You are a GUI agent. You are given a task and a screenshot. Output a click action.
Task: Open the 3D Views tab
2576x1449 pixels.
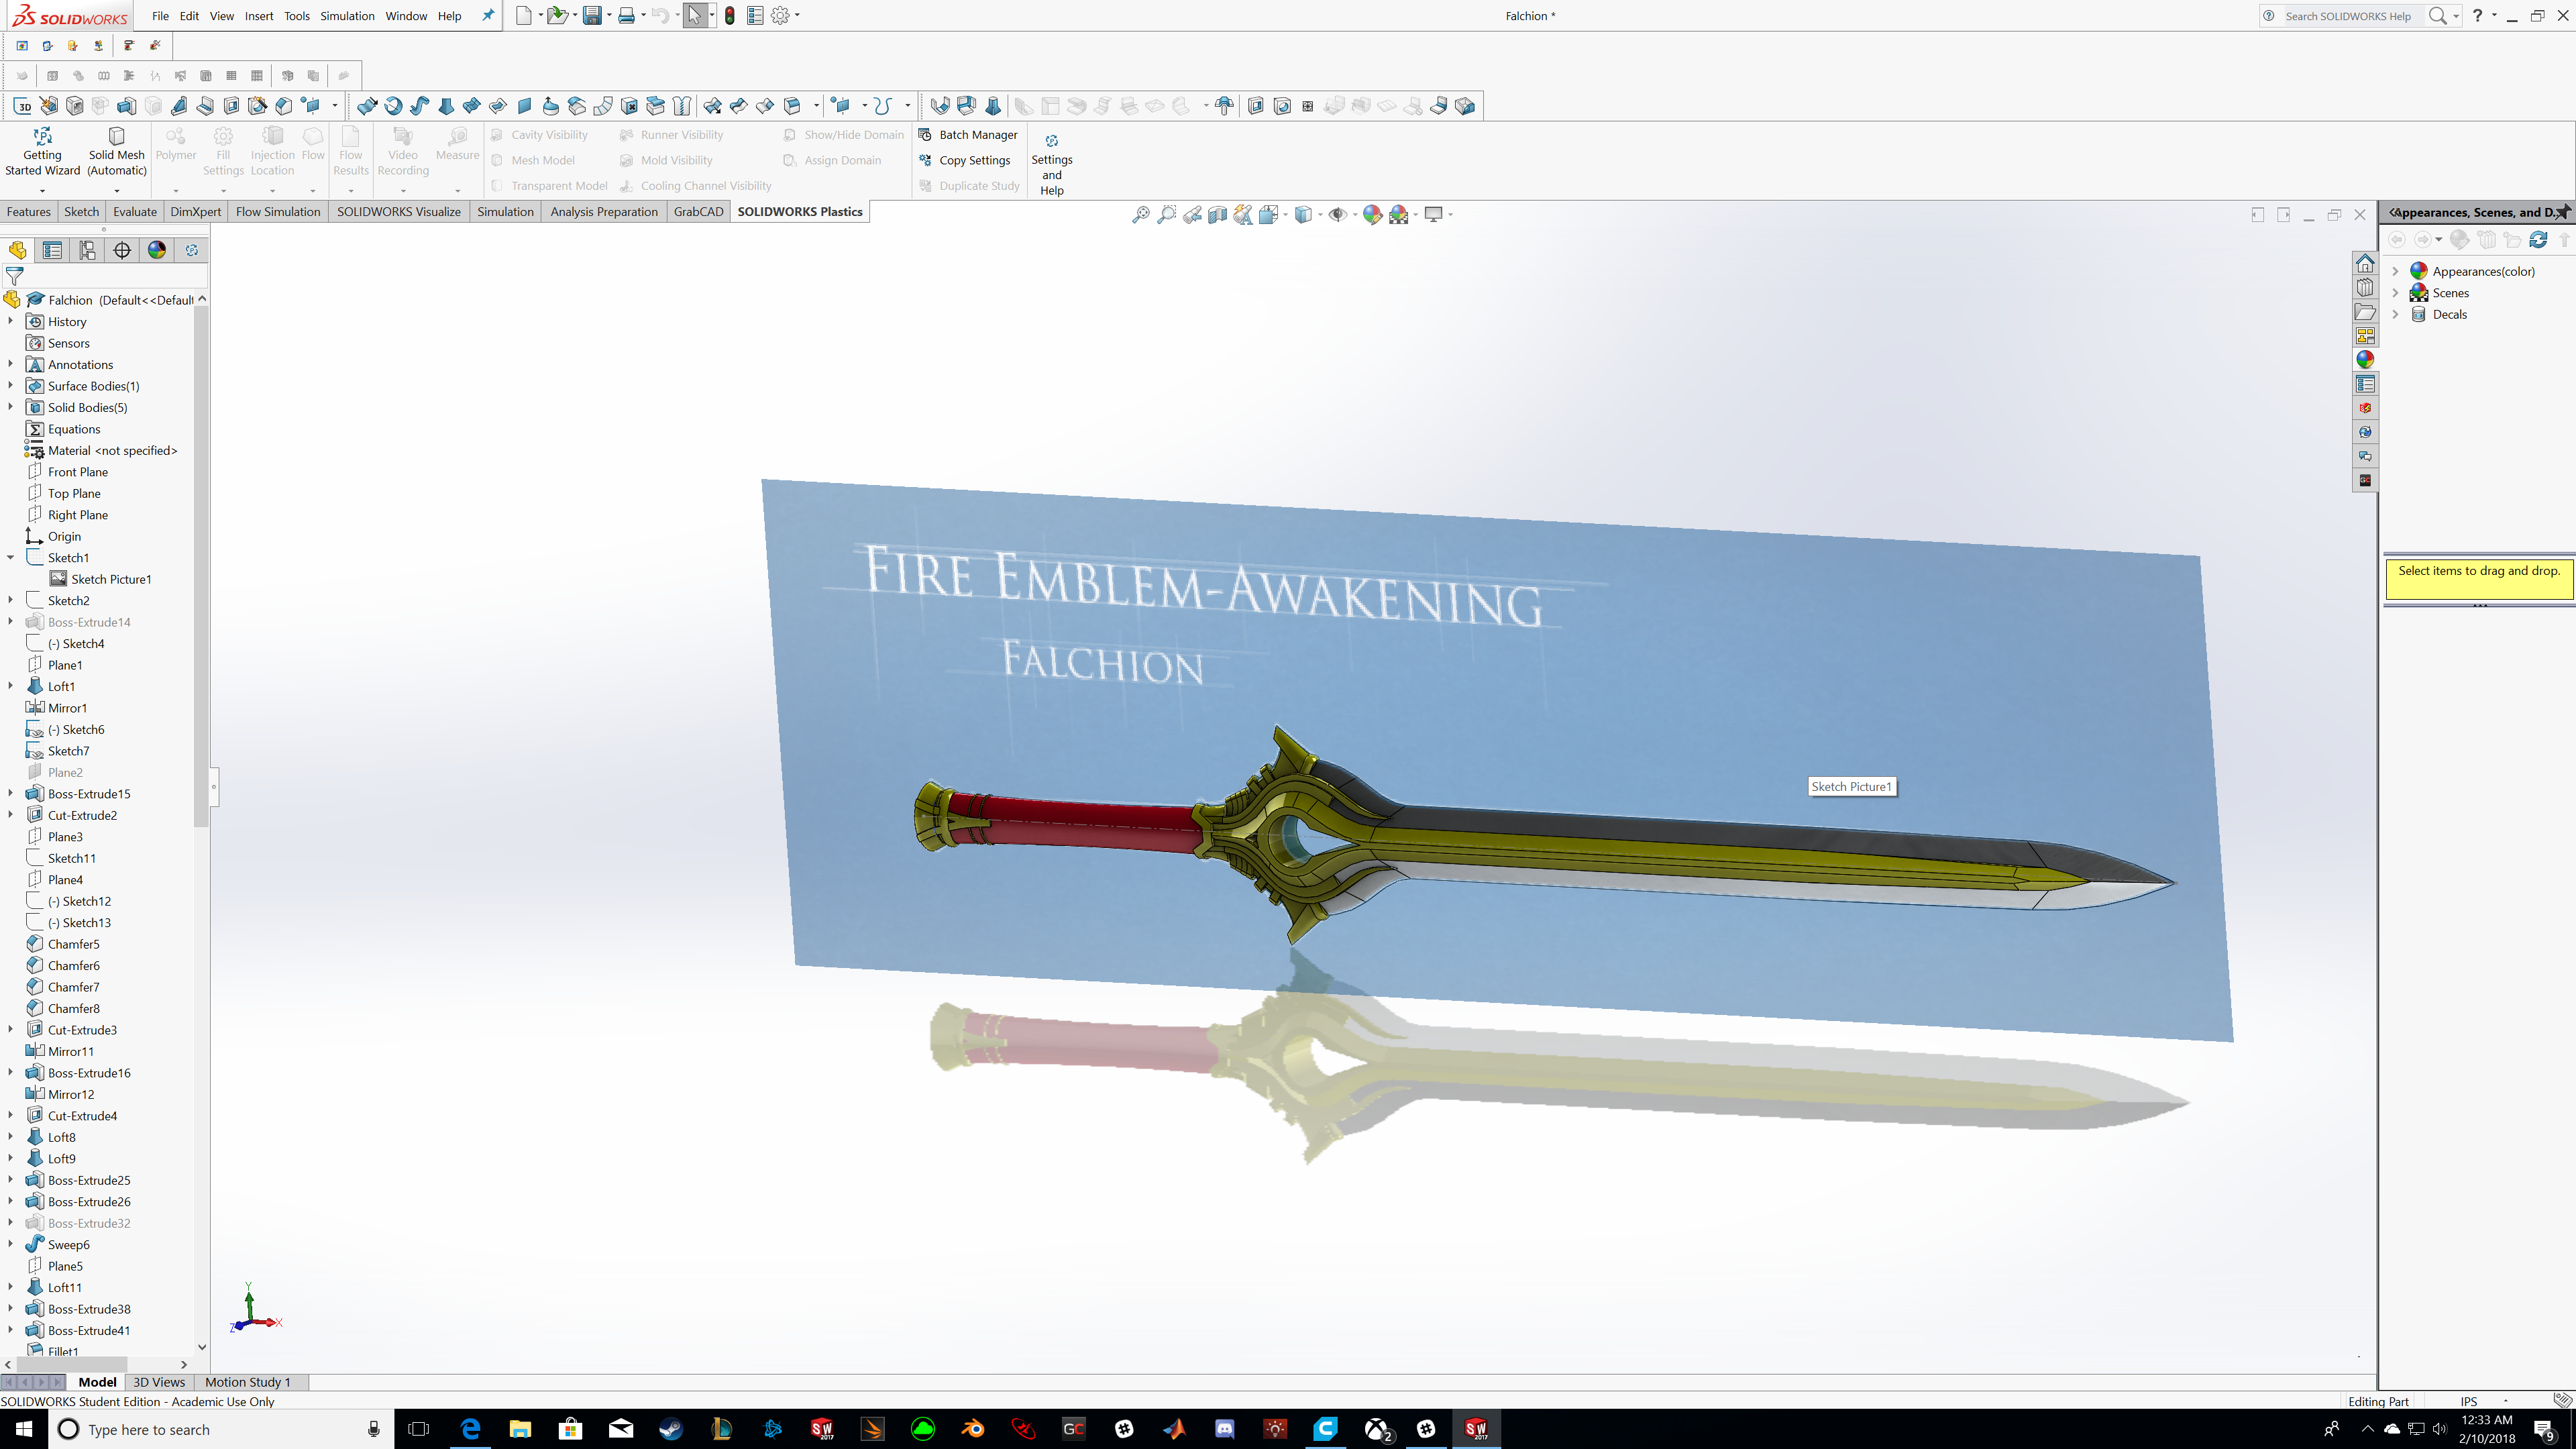[x=159, y=1382]
